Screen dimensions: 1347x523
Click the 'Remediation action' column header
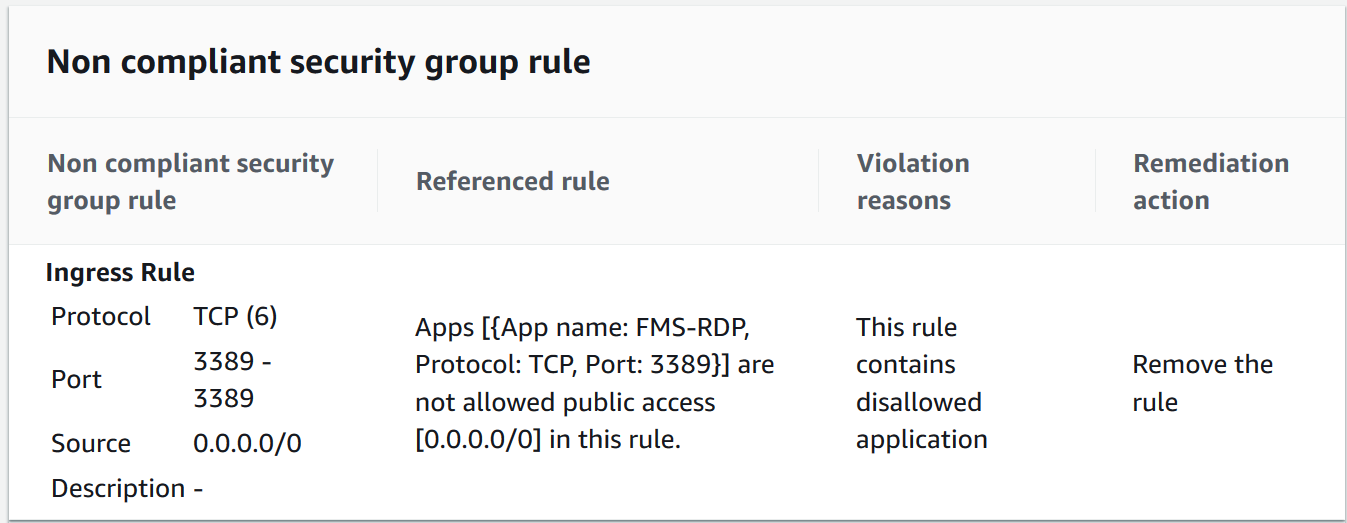tap(1210, 182)
